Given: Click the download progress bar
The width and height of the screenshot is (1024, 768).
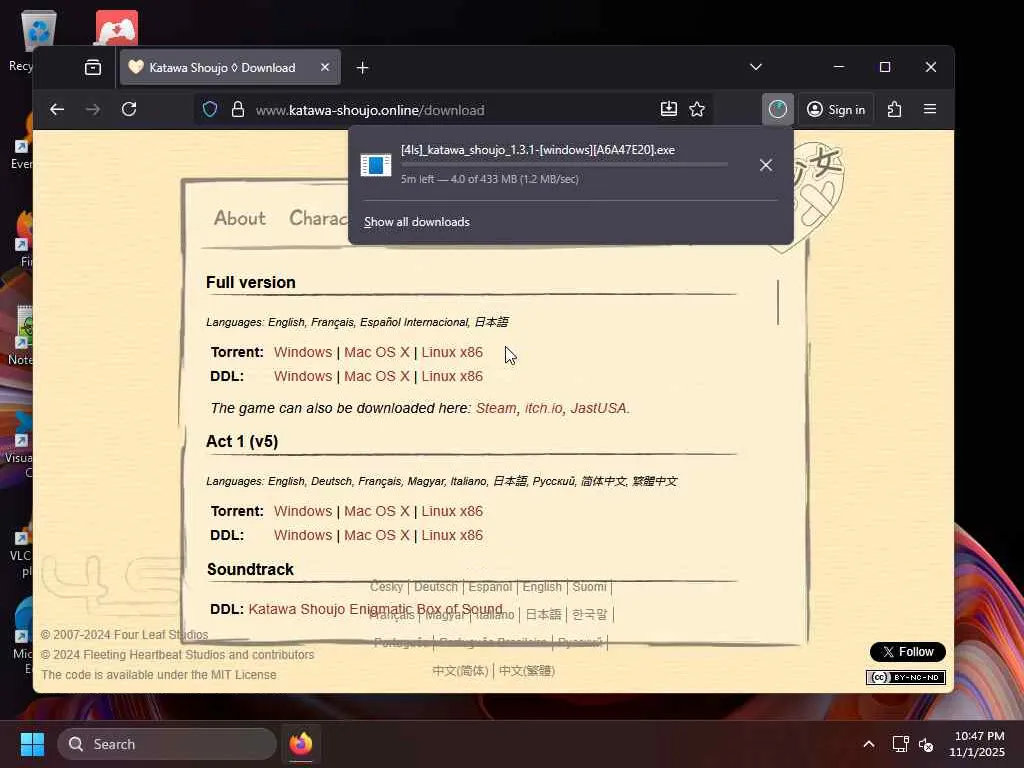Looking at the screenshot, I should pyautogui.click(x=564, y=165).
